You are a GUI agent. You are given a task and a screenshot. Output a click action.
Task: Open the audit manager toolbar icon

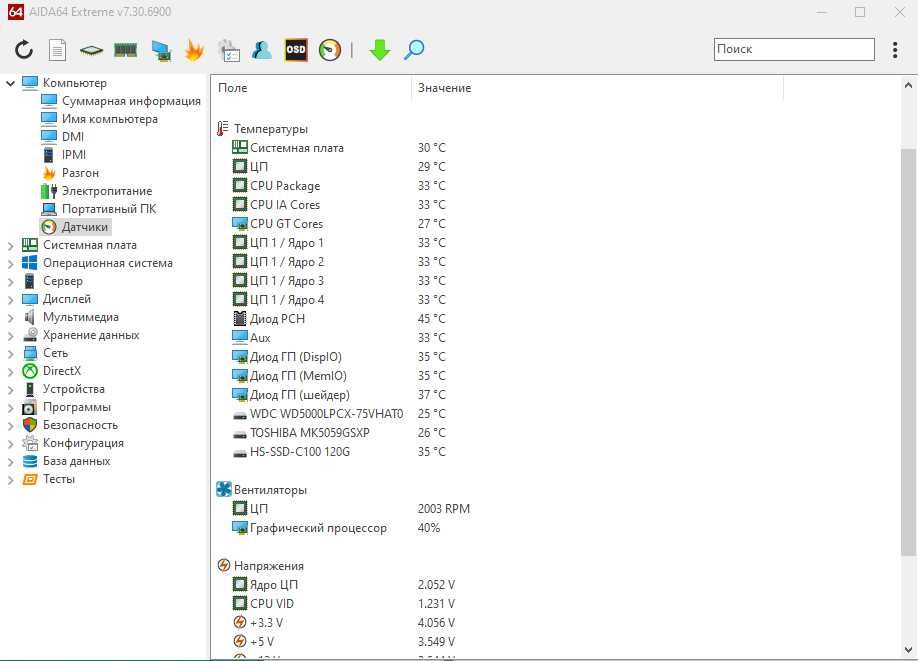click(x=229, y=50)
